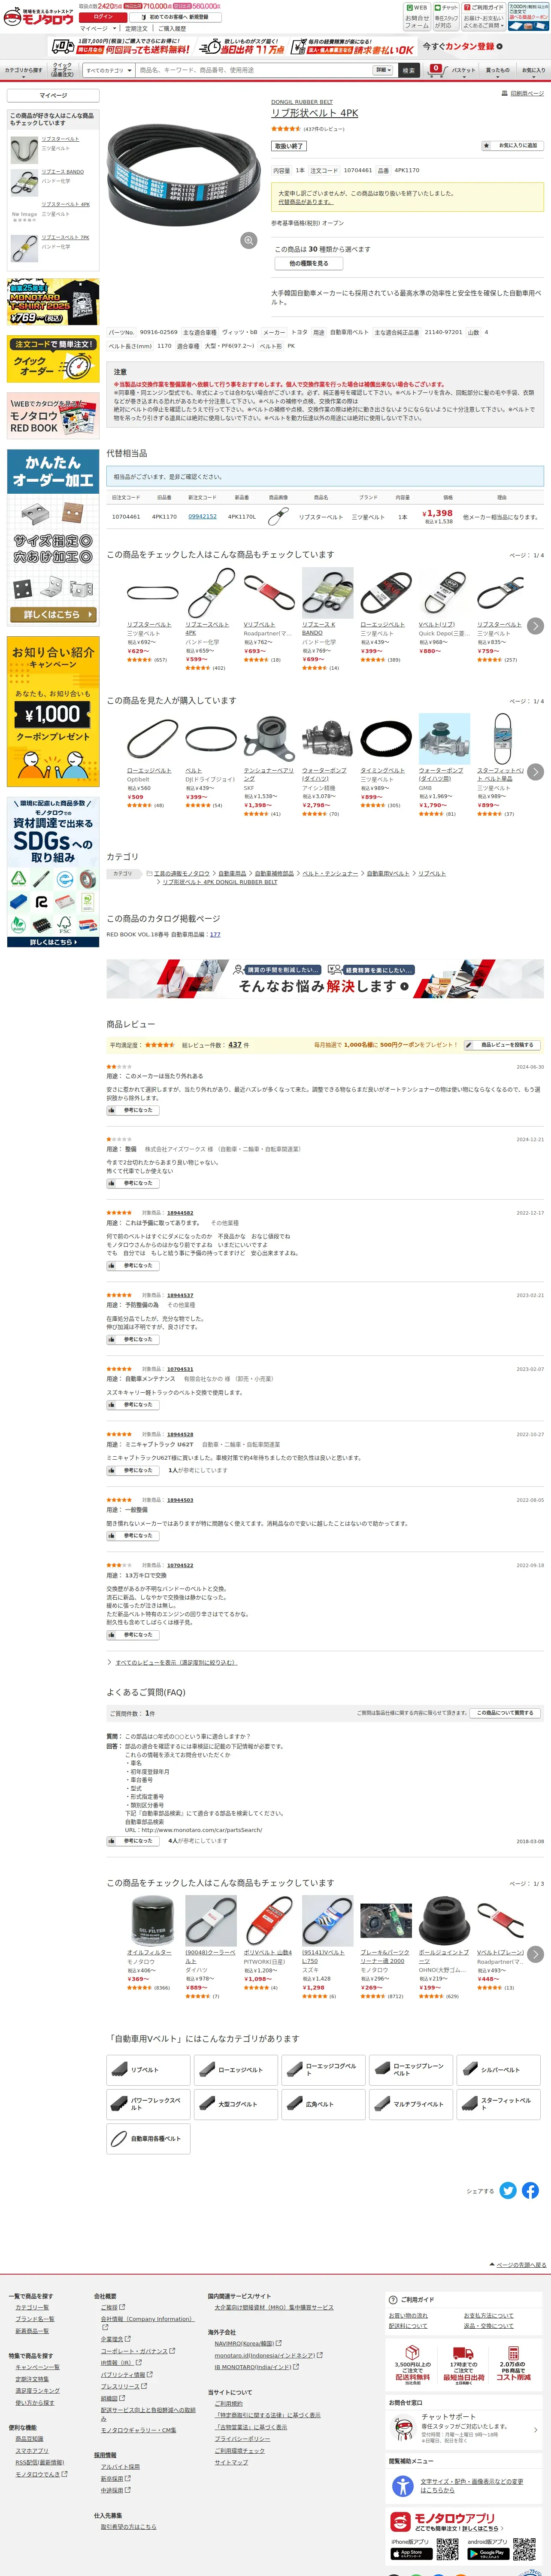Open カテゴリ一覧 footer link
551x2576 pixels.
[32, 2306]
